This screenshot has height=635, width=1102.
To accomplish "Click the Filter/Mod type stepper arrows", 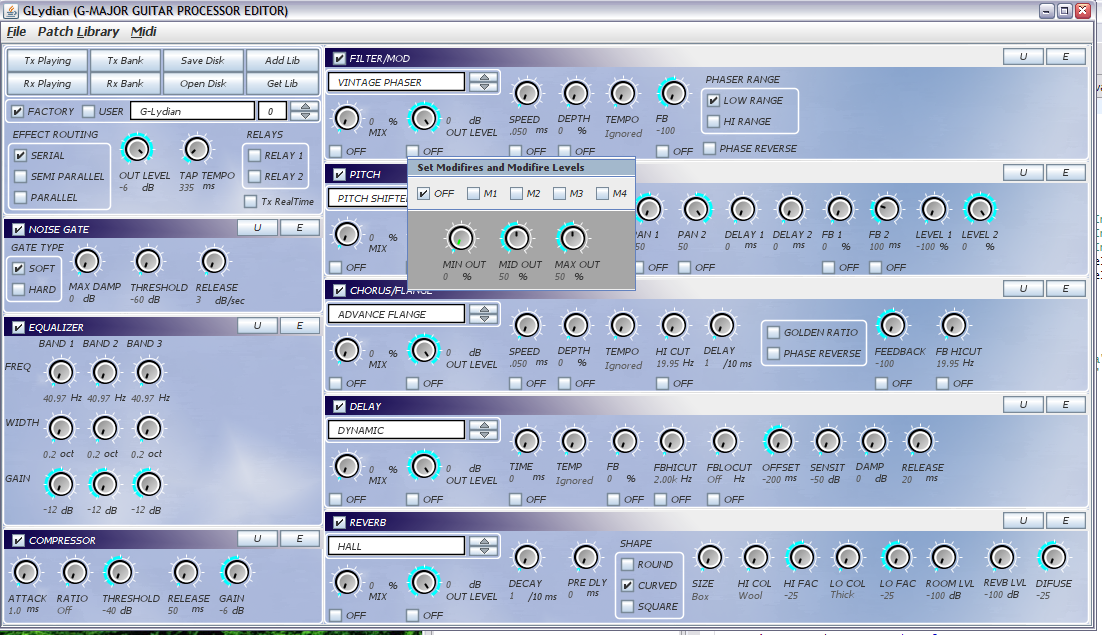I will tap(484, 82).
